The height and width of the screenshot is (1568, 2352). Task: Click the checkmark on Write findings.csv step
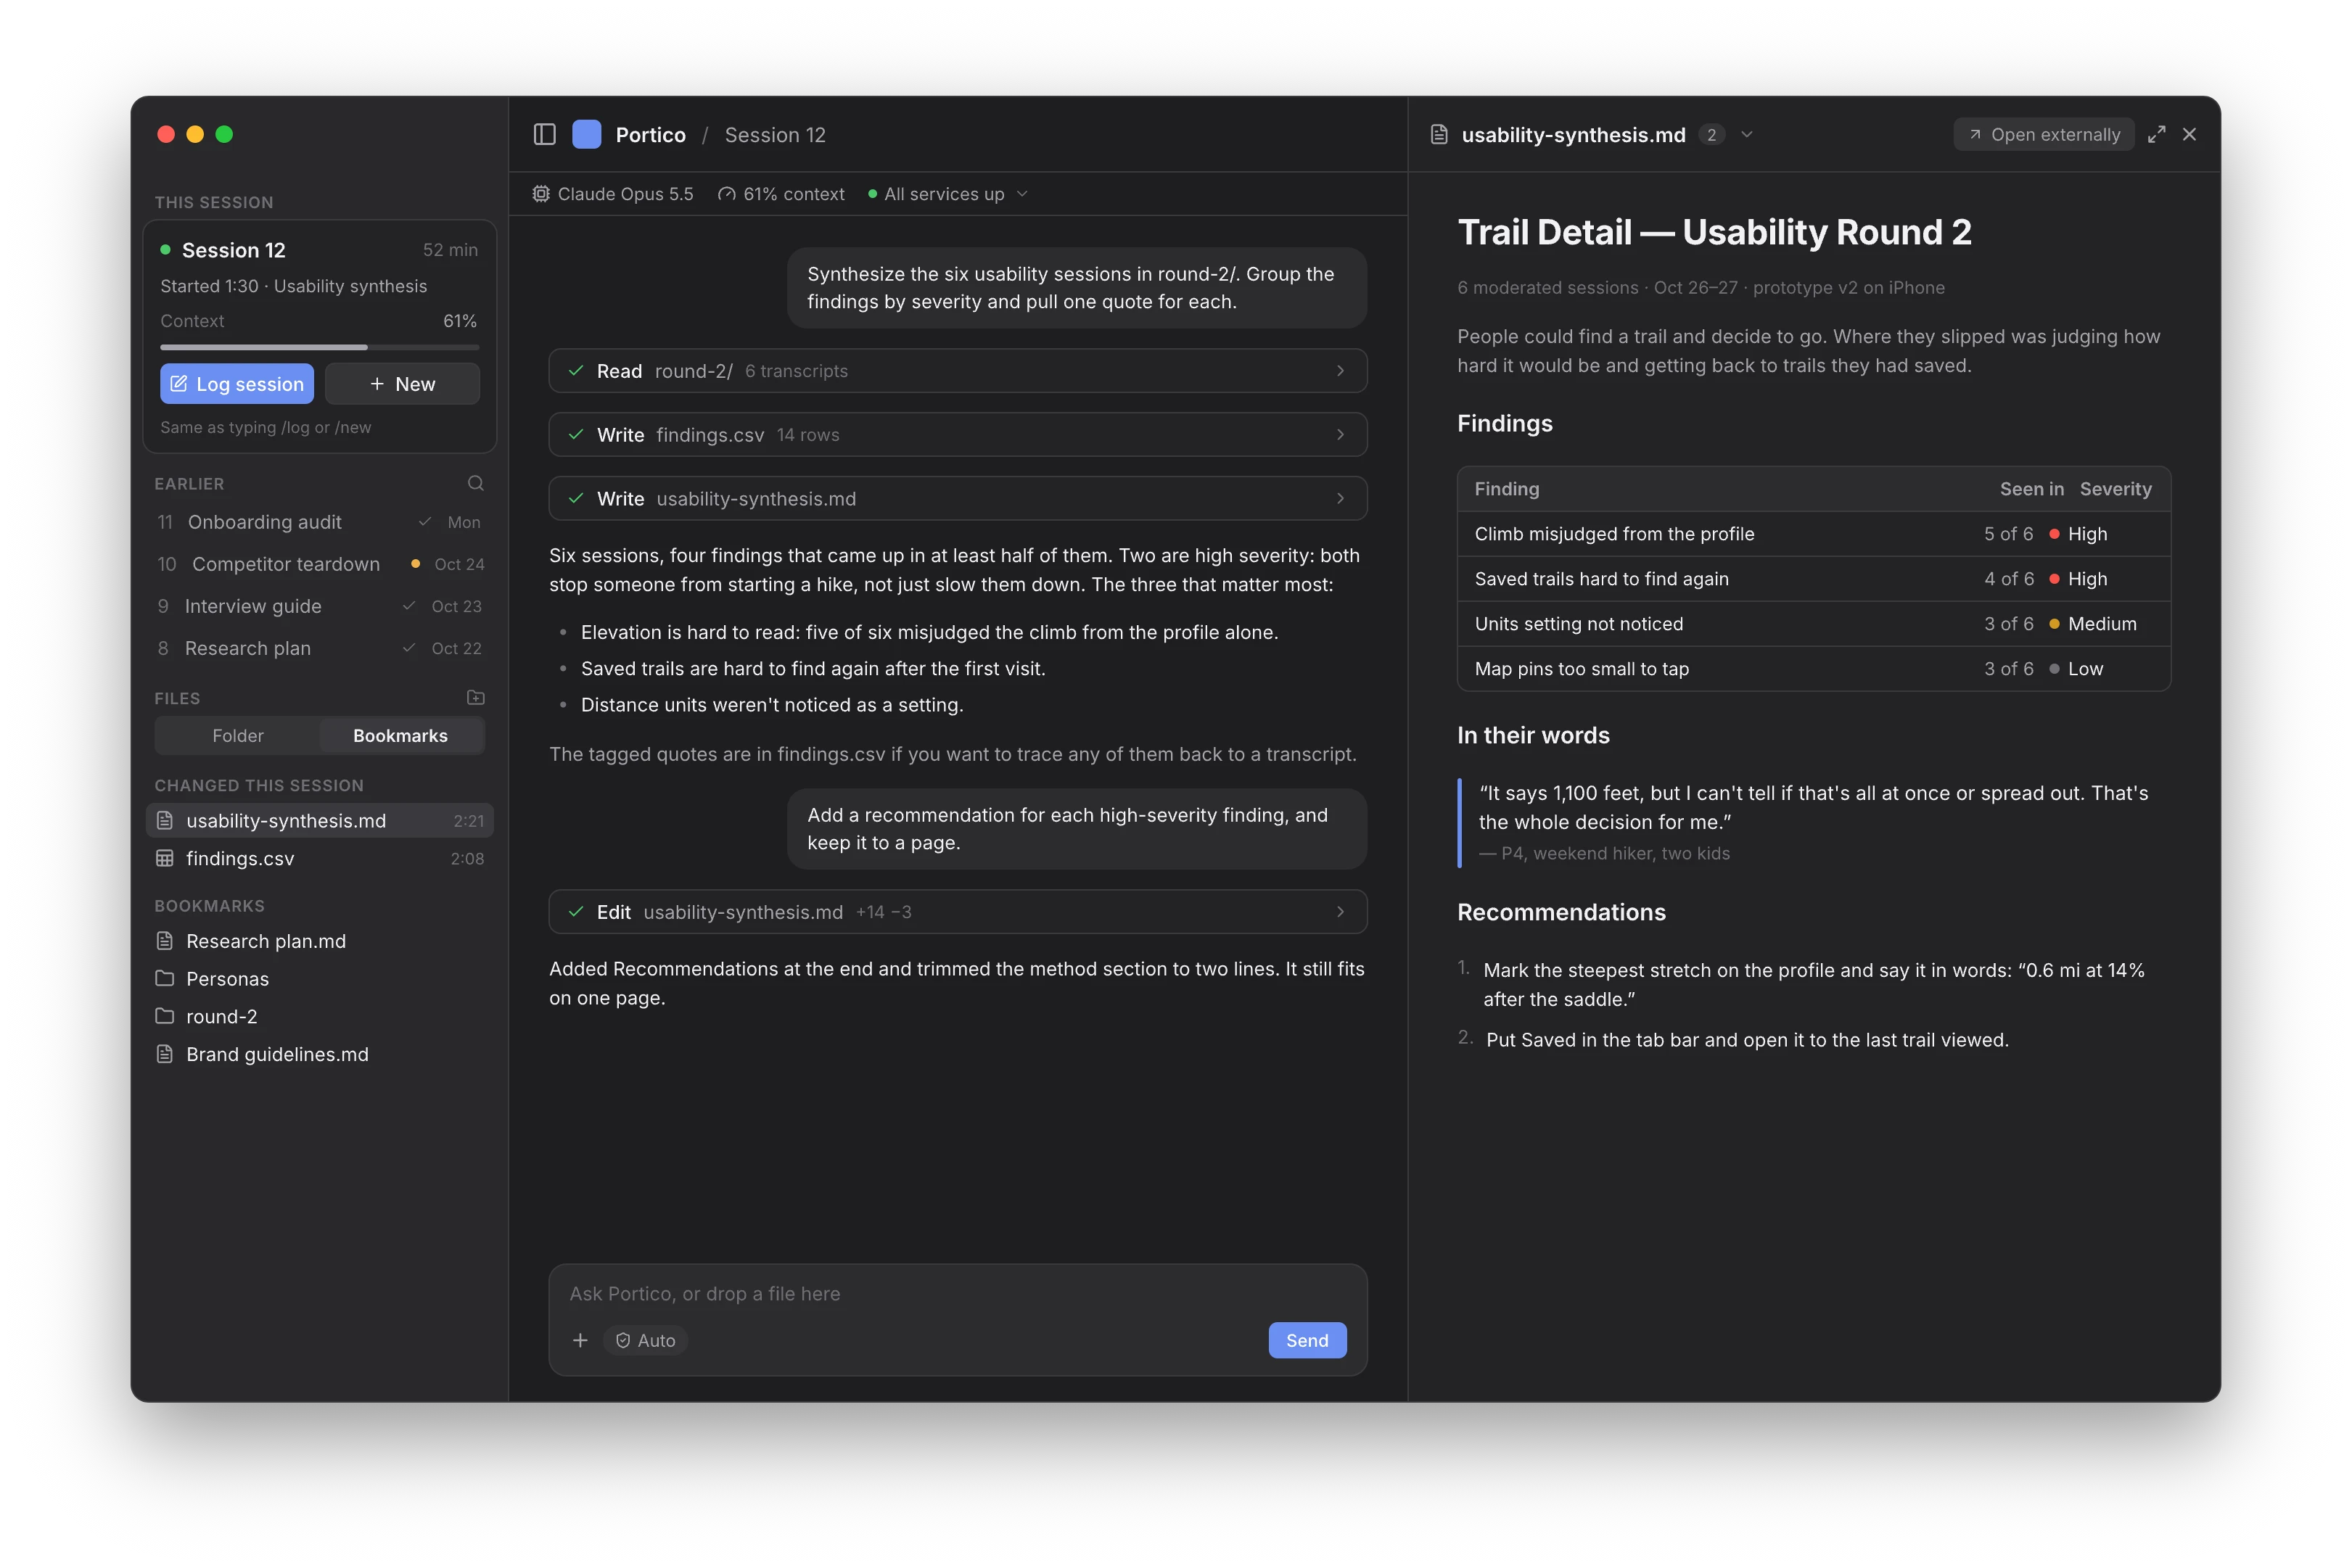point(576,434)
